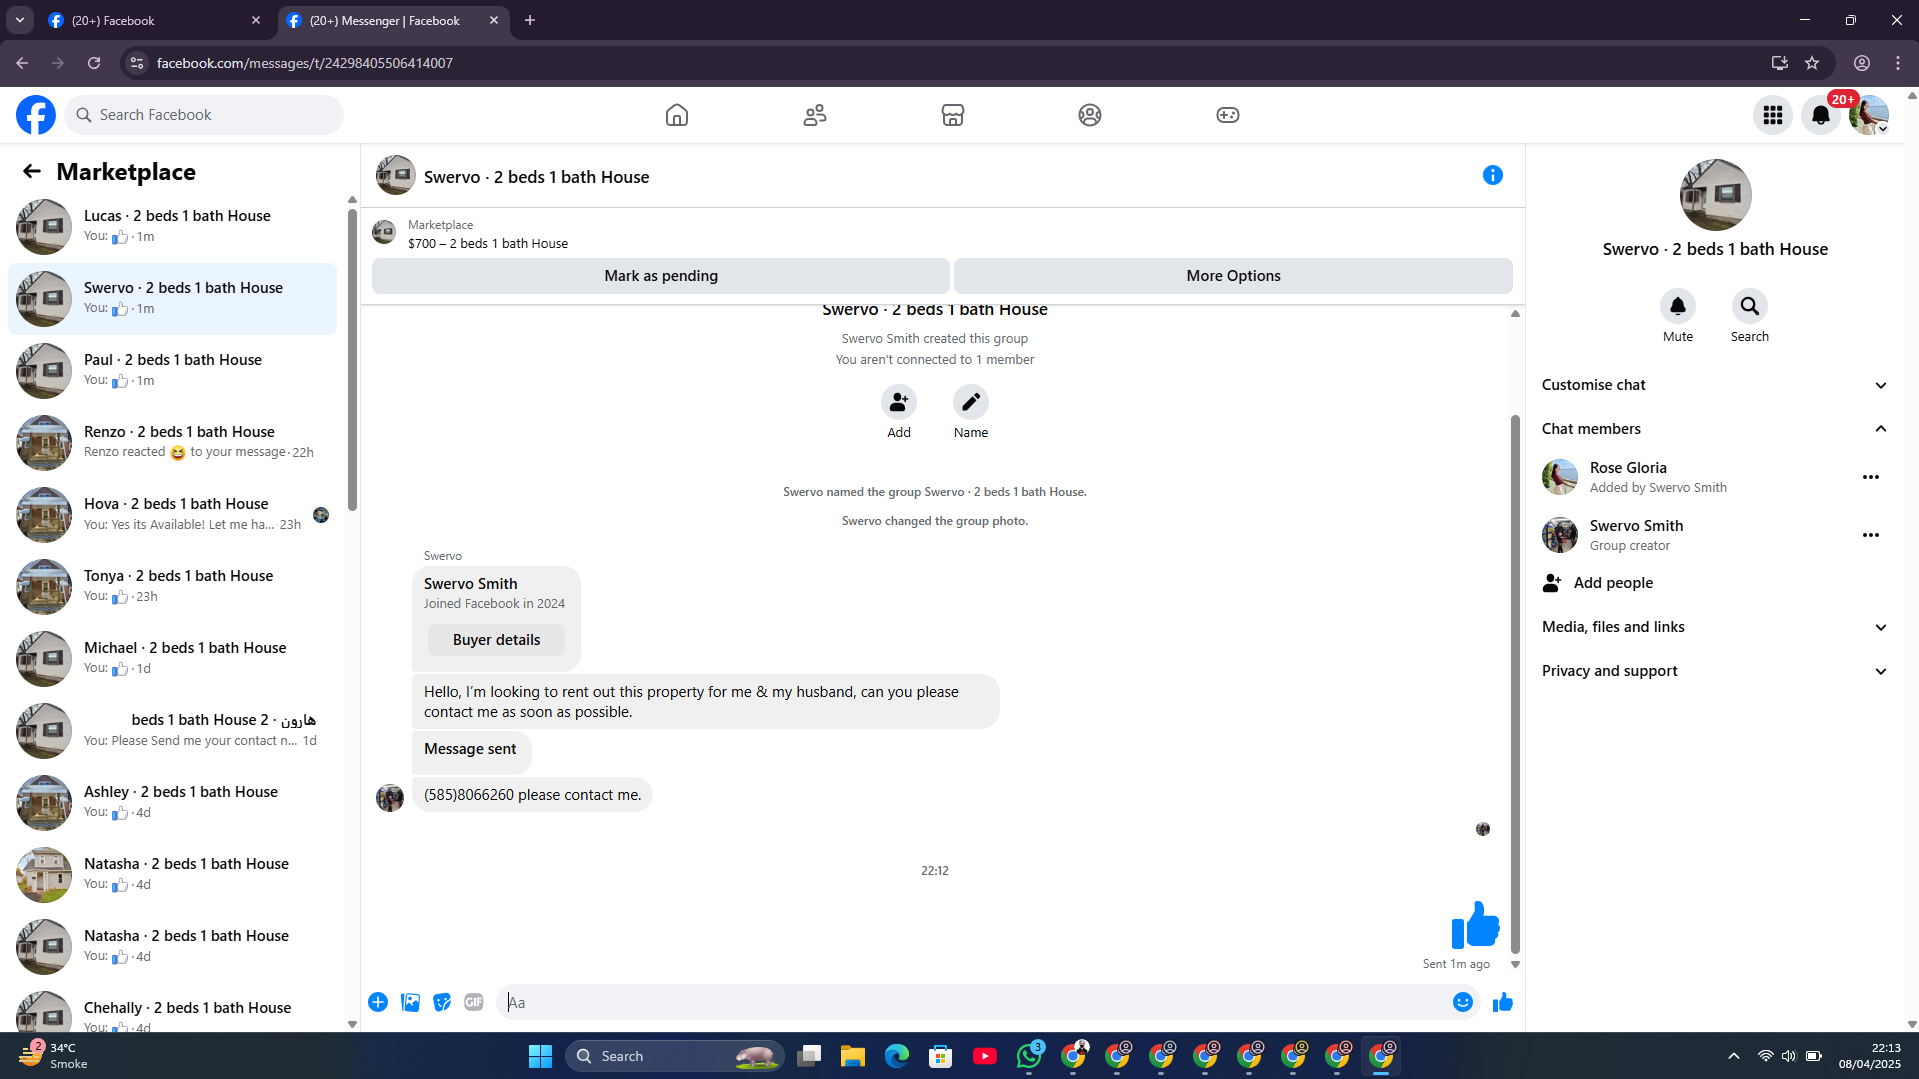Open WhatsApp from the taskbar

[1029, 1056]
